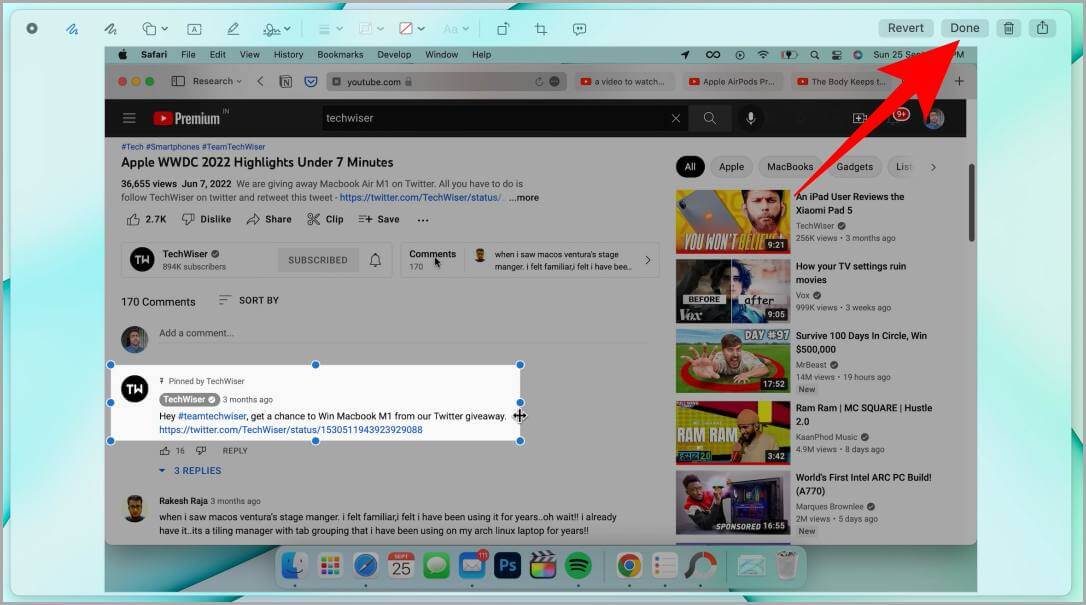The width and height of the screenshot is (1086, 605).
Task: Open the Aa Text Style dropdown
Action: 456,29
